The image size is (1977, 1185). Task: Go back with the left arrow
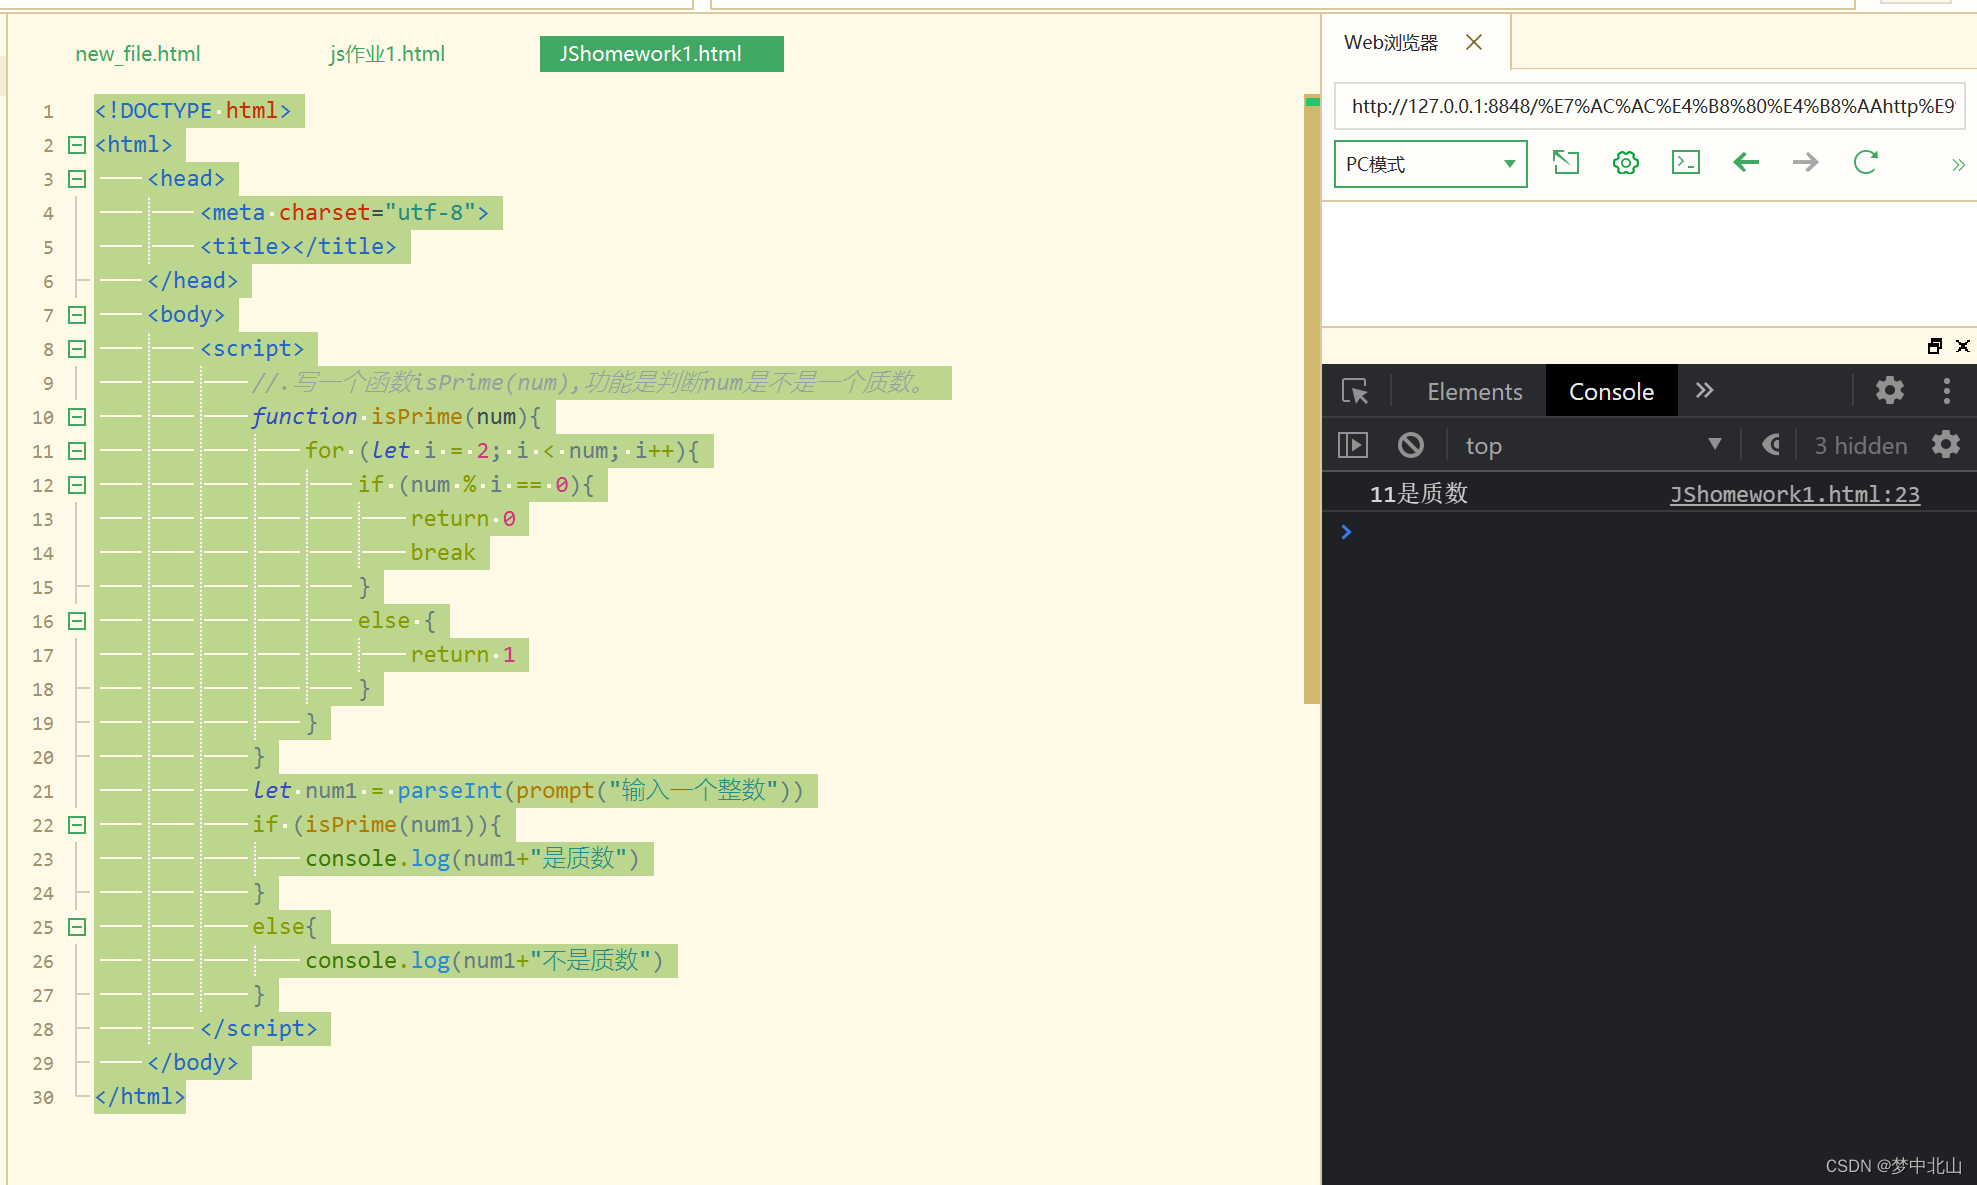[1746, 162]
